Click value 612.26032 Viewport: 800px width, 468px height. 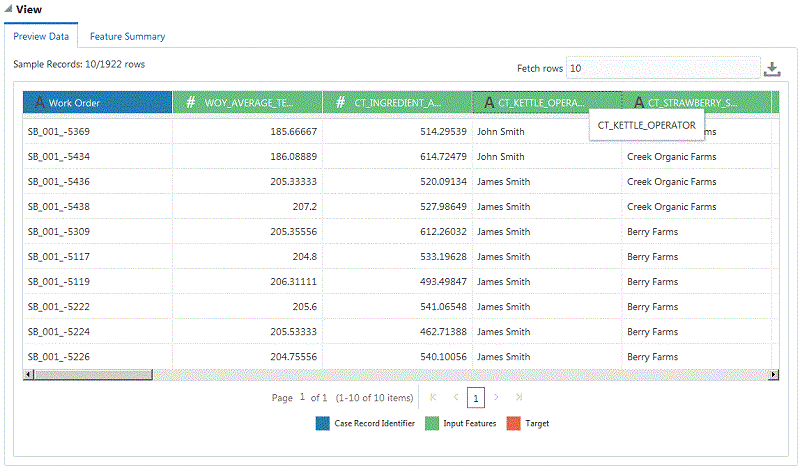[443, 232]
